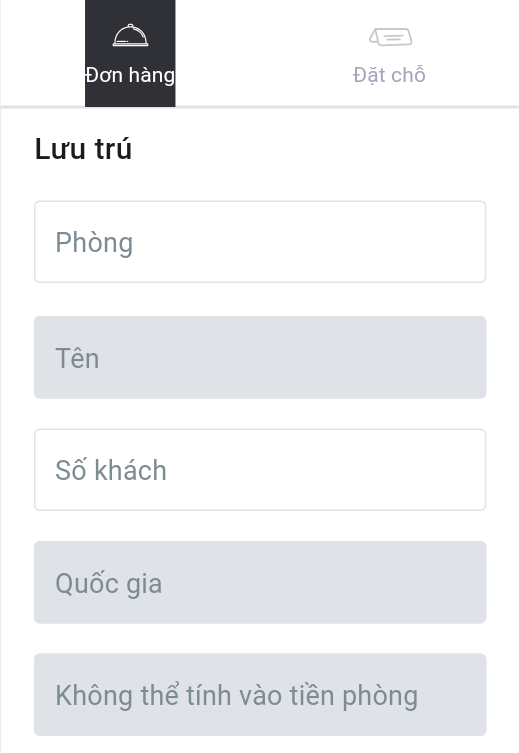Select the Tên name field

(260, 357)
